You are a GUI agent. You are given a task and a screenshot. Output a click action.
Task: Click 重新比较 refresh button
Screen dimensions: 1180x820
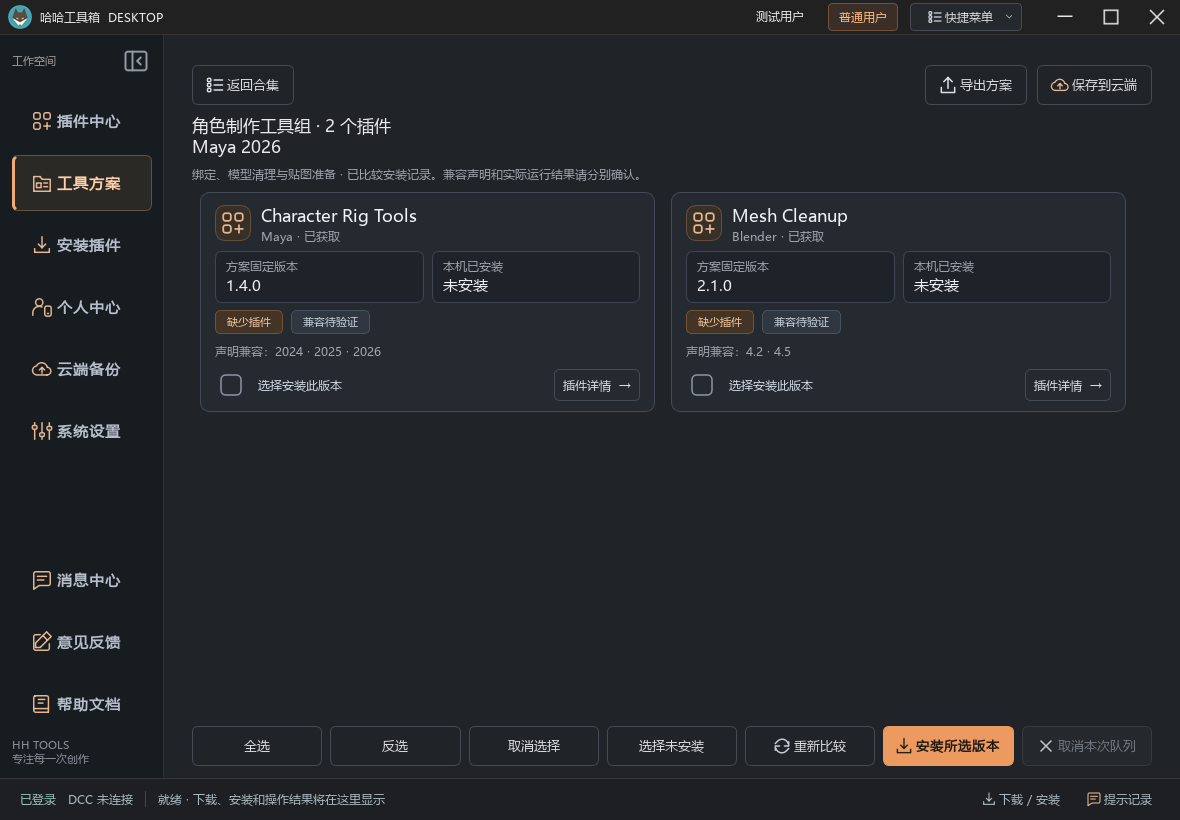click(810, 746)
